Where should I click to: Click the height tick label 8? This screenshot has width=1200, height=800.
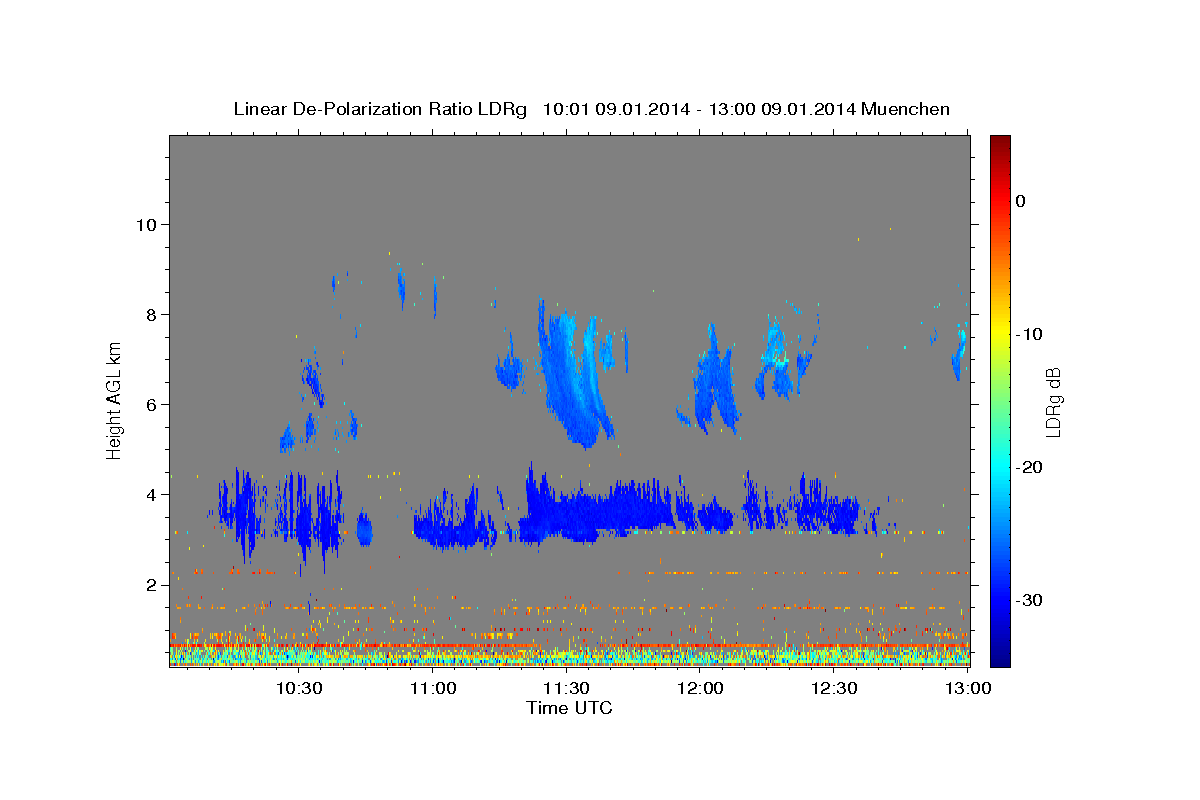point(154,314)
